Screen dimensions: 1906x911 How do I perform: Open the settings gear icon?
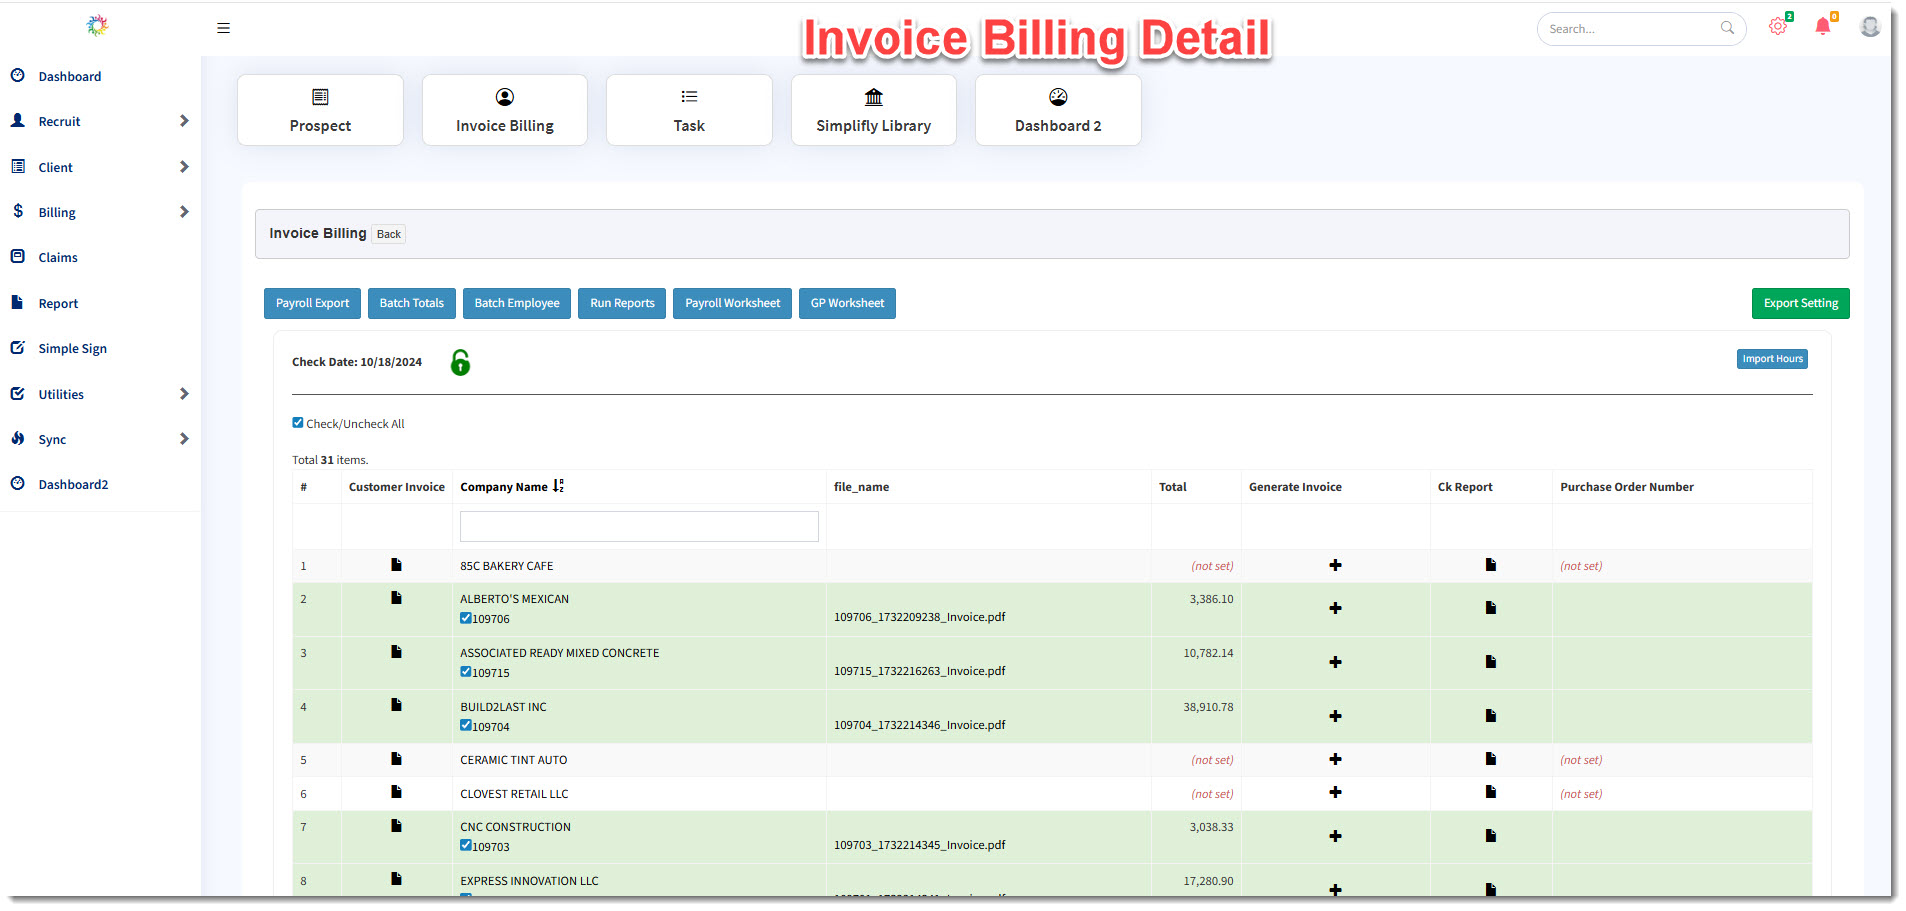coord(1777,27)
